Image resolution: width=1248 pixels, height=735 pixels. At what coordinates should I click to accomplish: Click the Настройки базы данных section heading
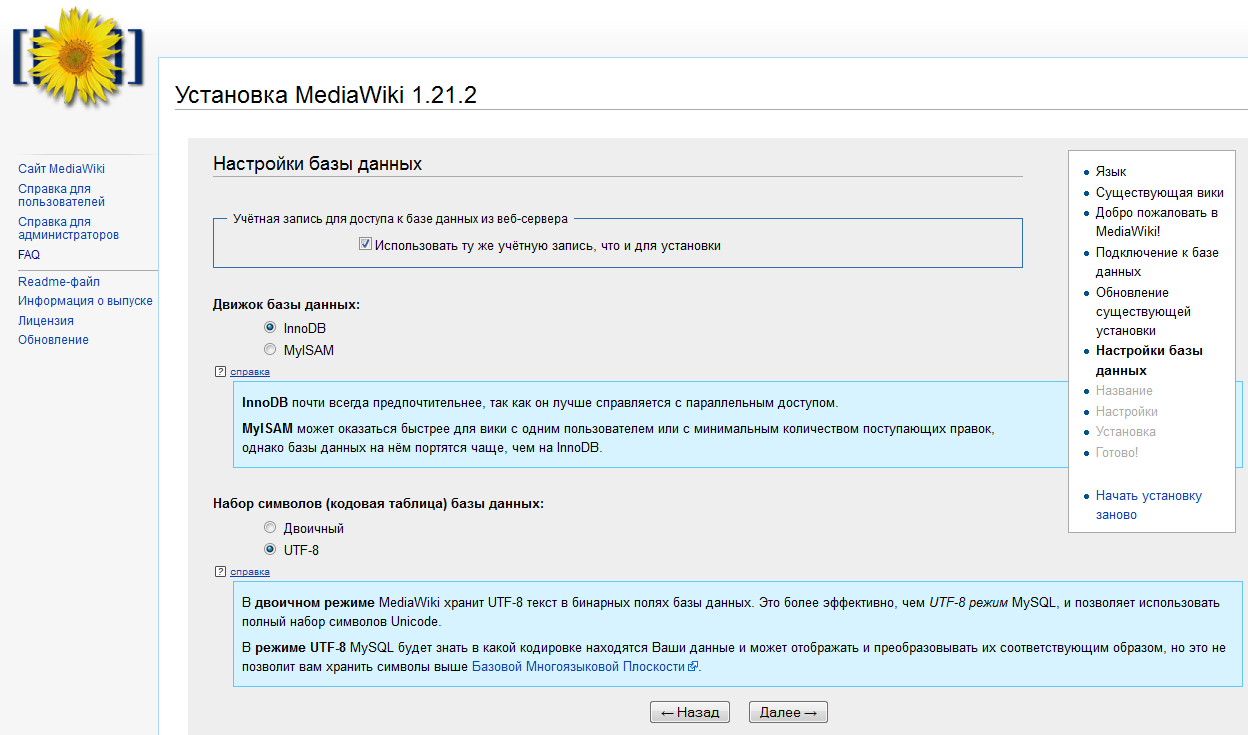(317, 164)
